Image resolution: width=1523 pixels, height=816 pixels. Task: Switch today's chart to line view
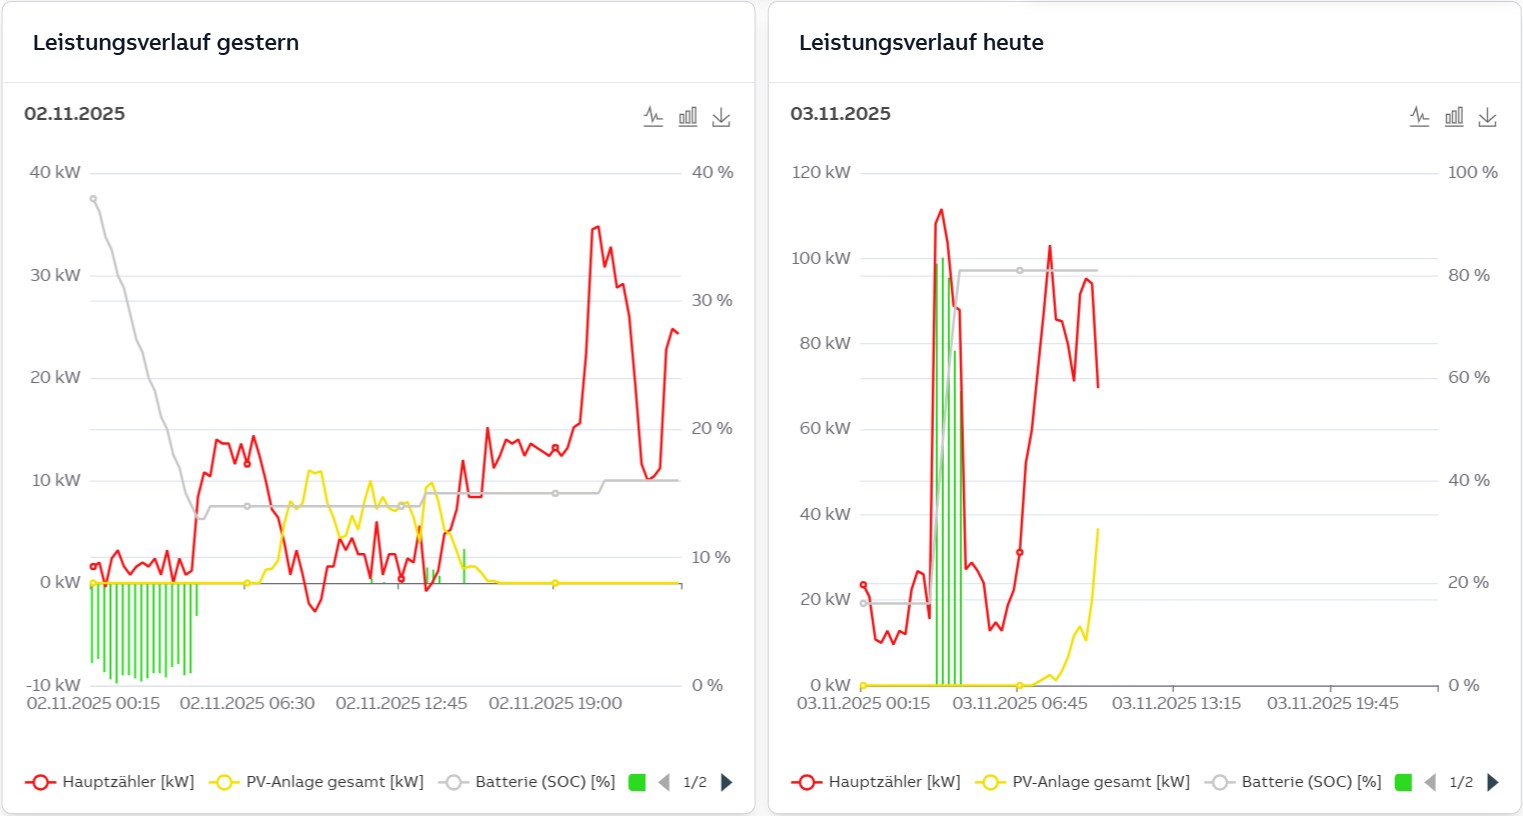pos(1419,117)
